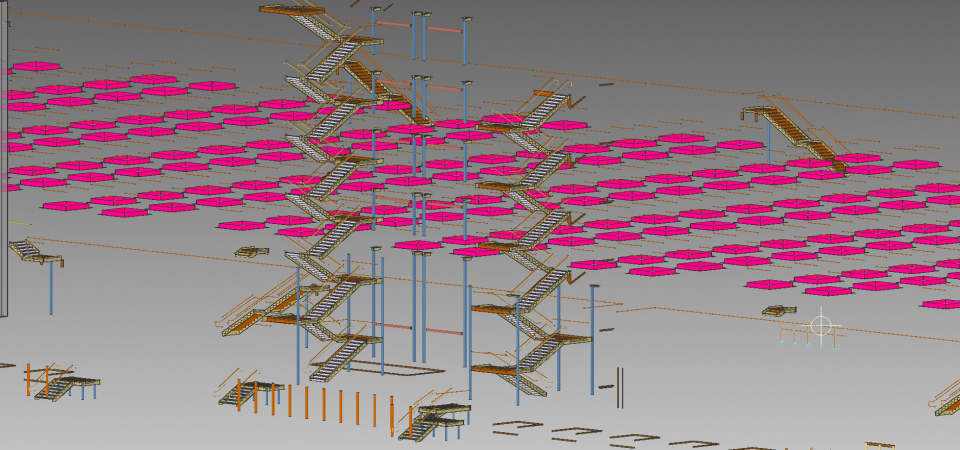This screenshot has height=450, width=960.
Task: Click the white crosshair target marker
Action: pyautogui.click(x=821, y=325)
